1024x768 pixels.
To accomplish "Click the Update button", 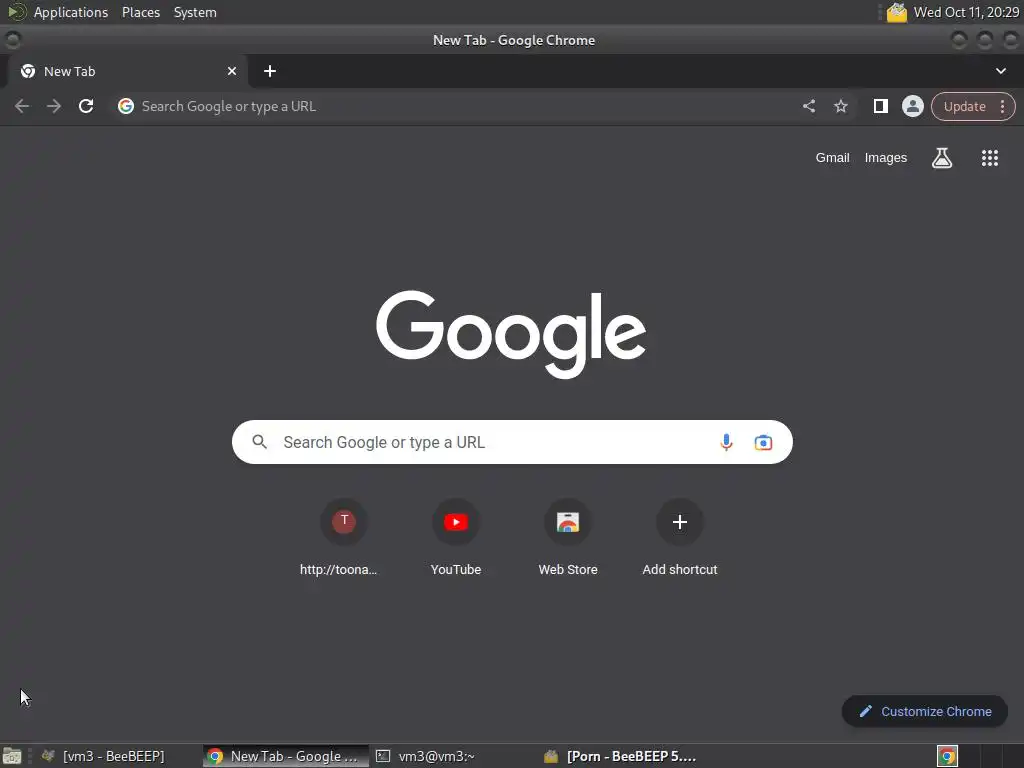I will [x=964, y=106].
